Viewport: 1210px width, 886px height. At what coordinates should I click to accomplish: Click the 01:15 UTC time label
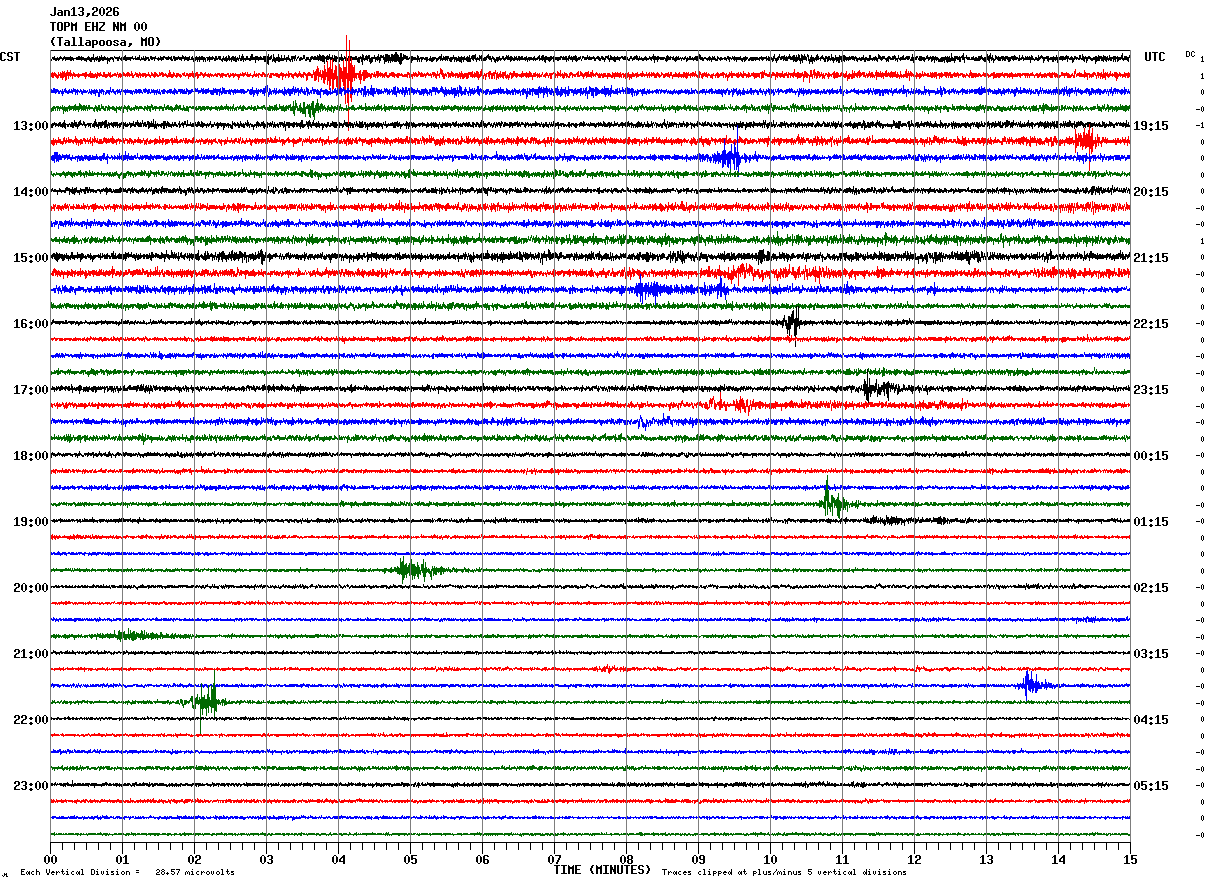[x=1151, y=522]
